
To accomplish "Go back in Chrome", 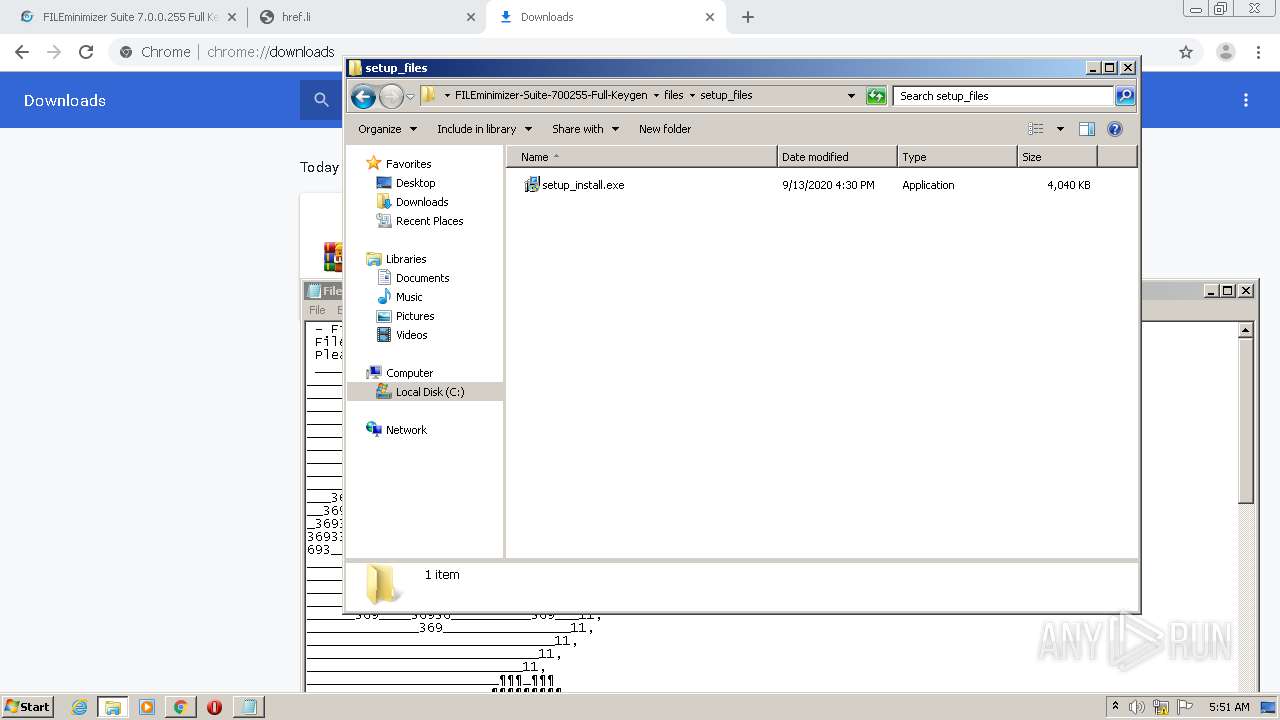I will [22, 52].
